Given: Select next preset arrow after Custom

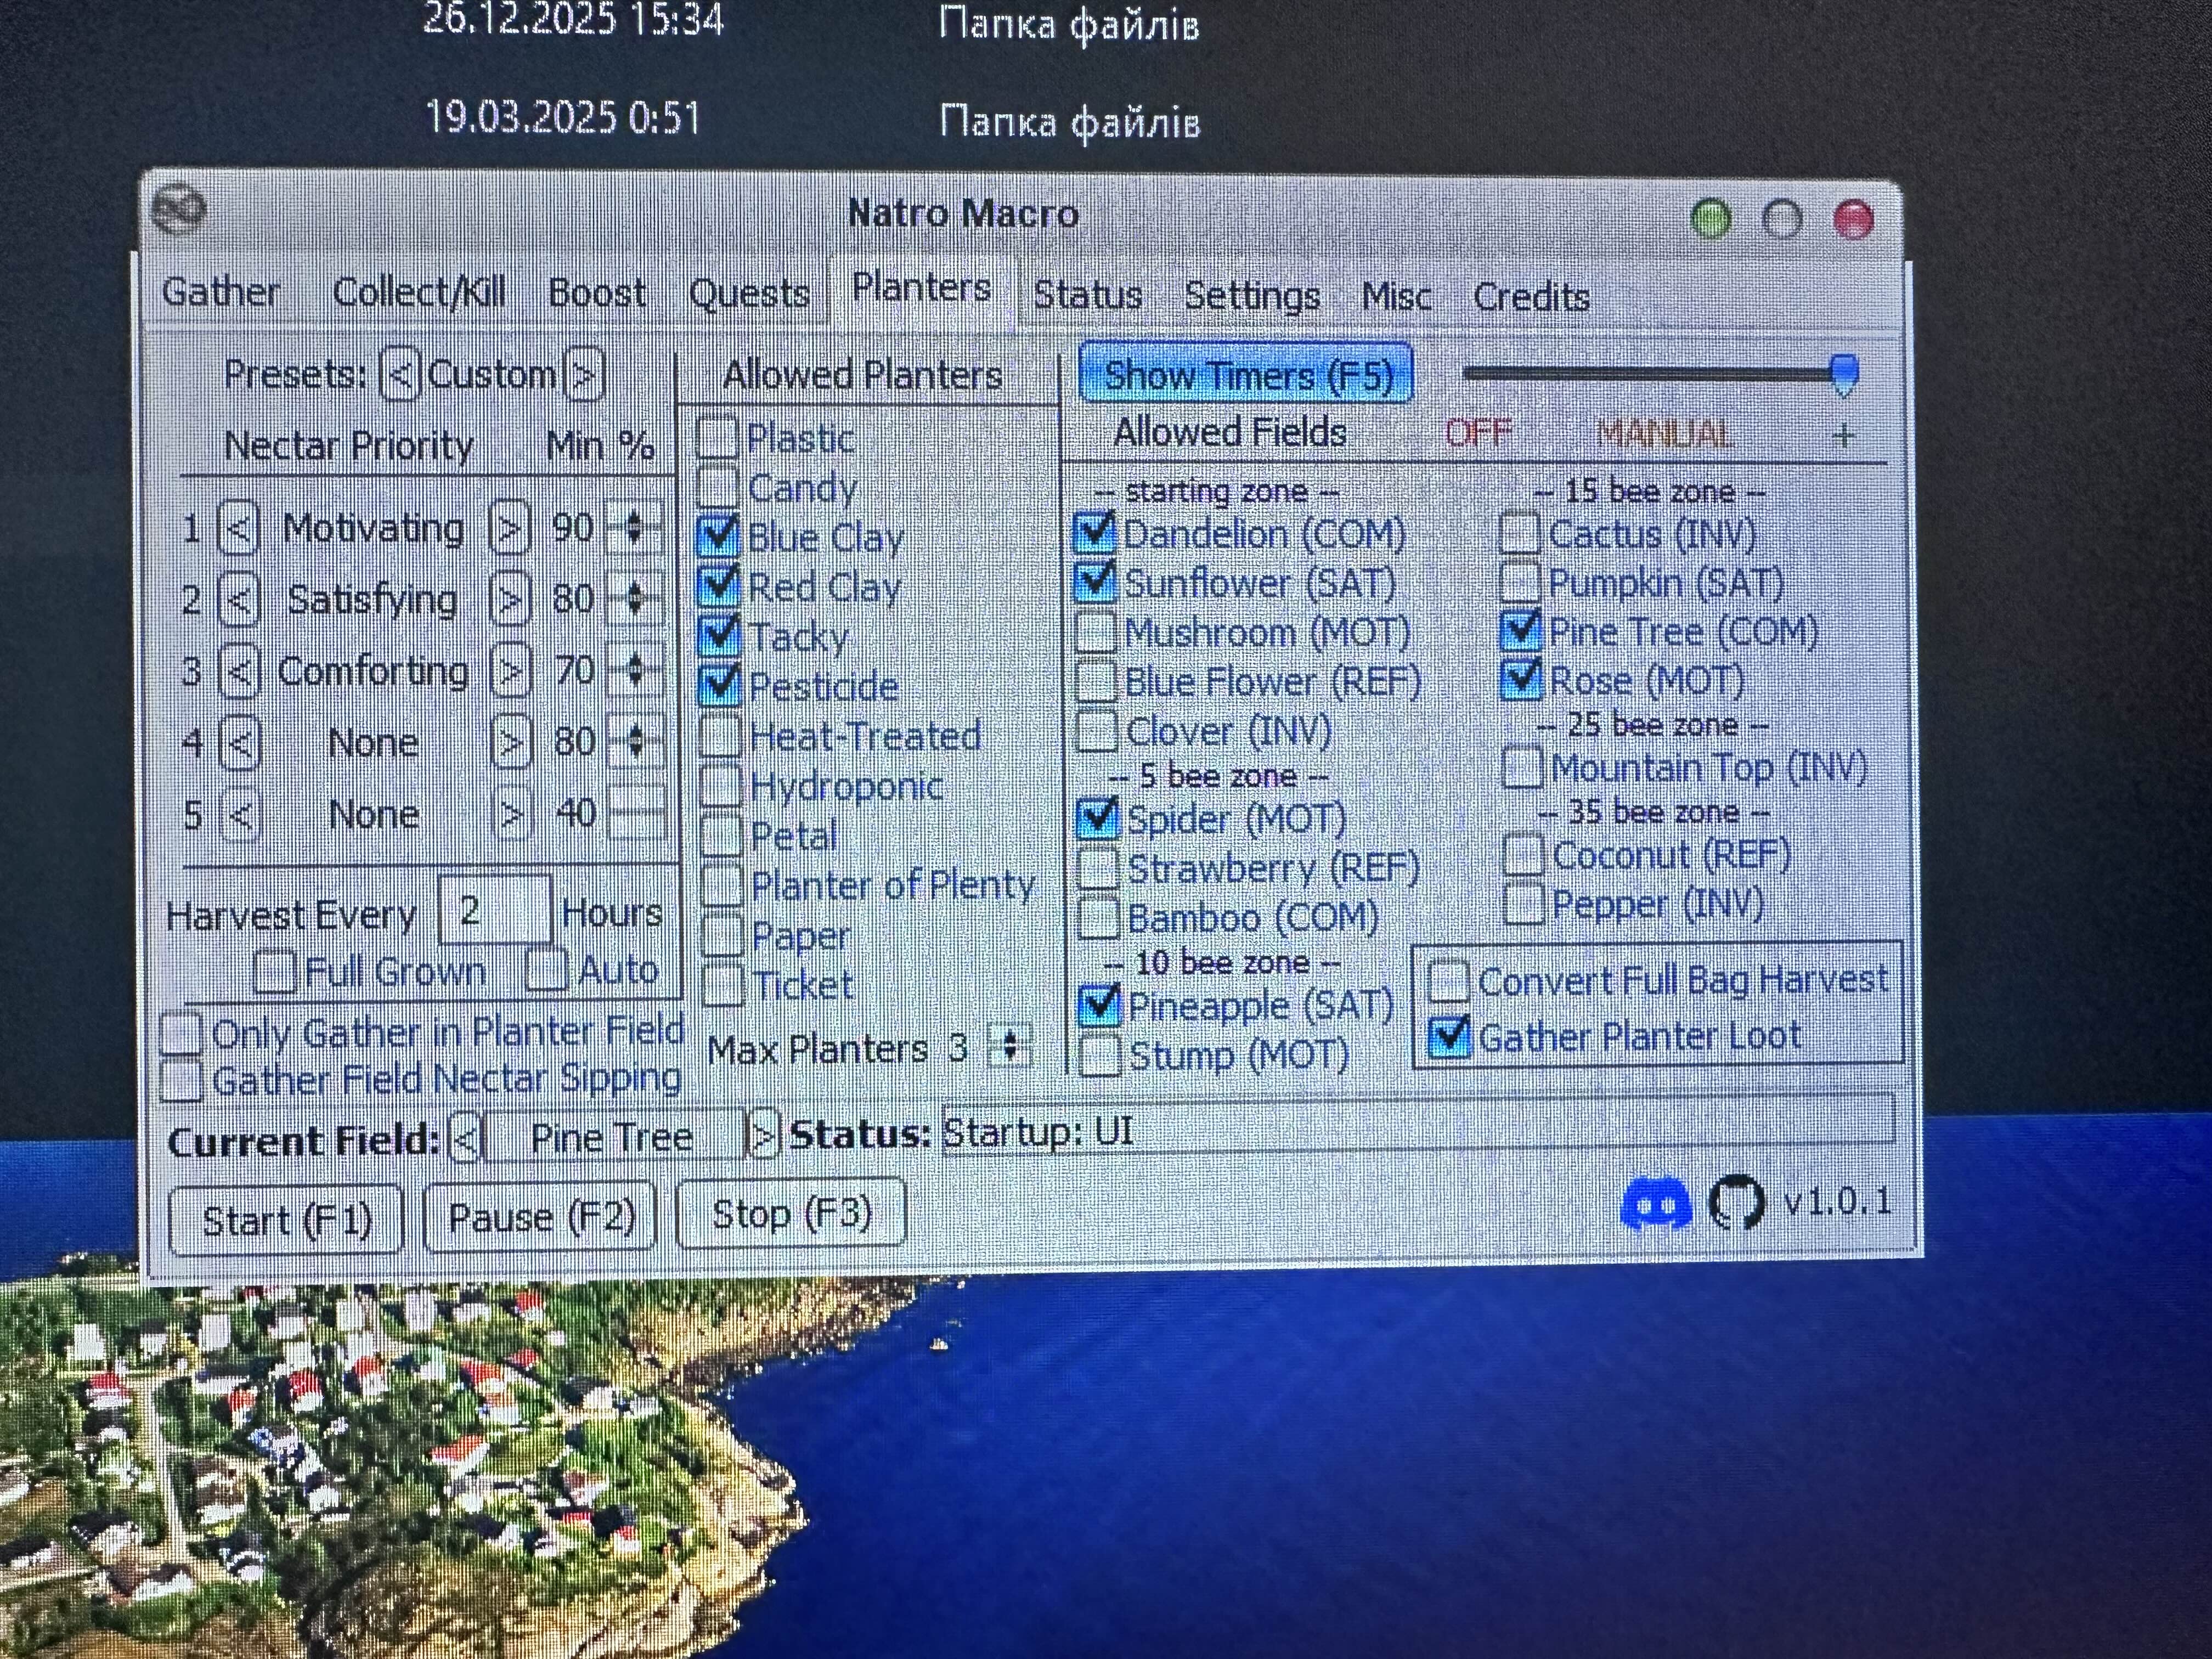Looking at the screenshot, I should pos(584,375).
